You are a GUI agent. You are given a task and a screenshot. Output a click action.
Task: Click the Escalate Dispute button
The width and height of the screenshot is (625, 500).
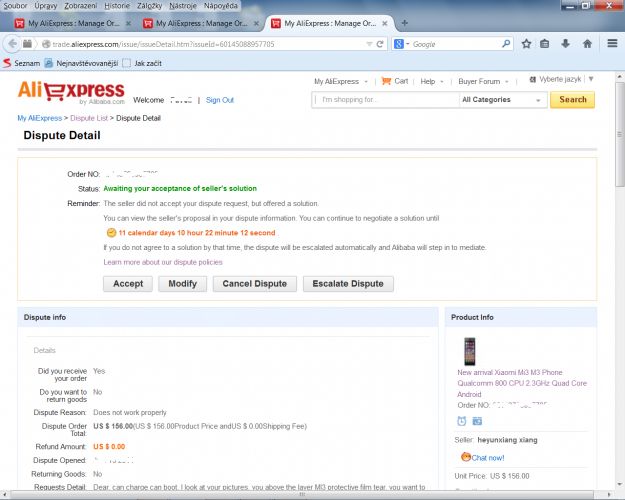[x=348, y=284]
